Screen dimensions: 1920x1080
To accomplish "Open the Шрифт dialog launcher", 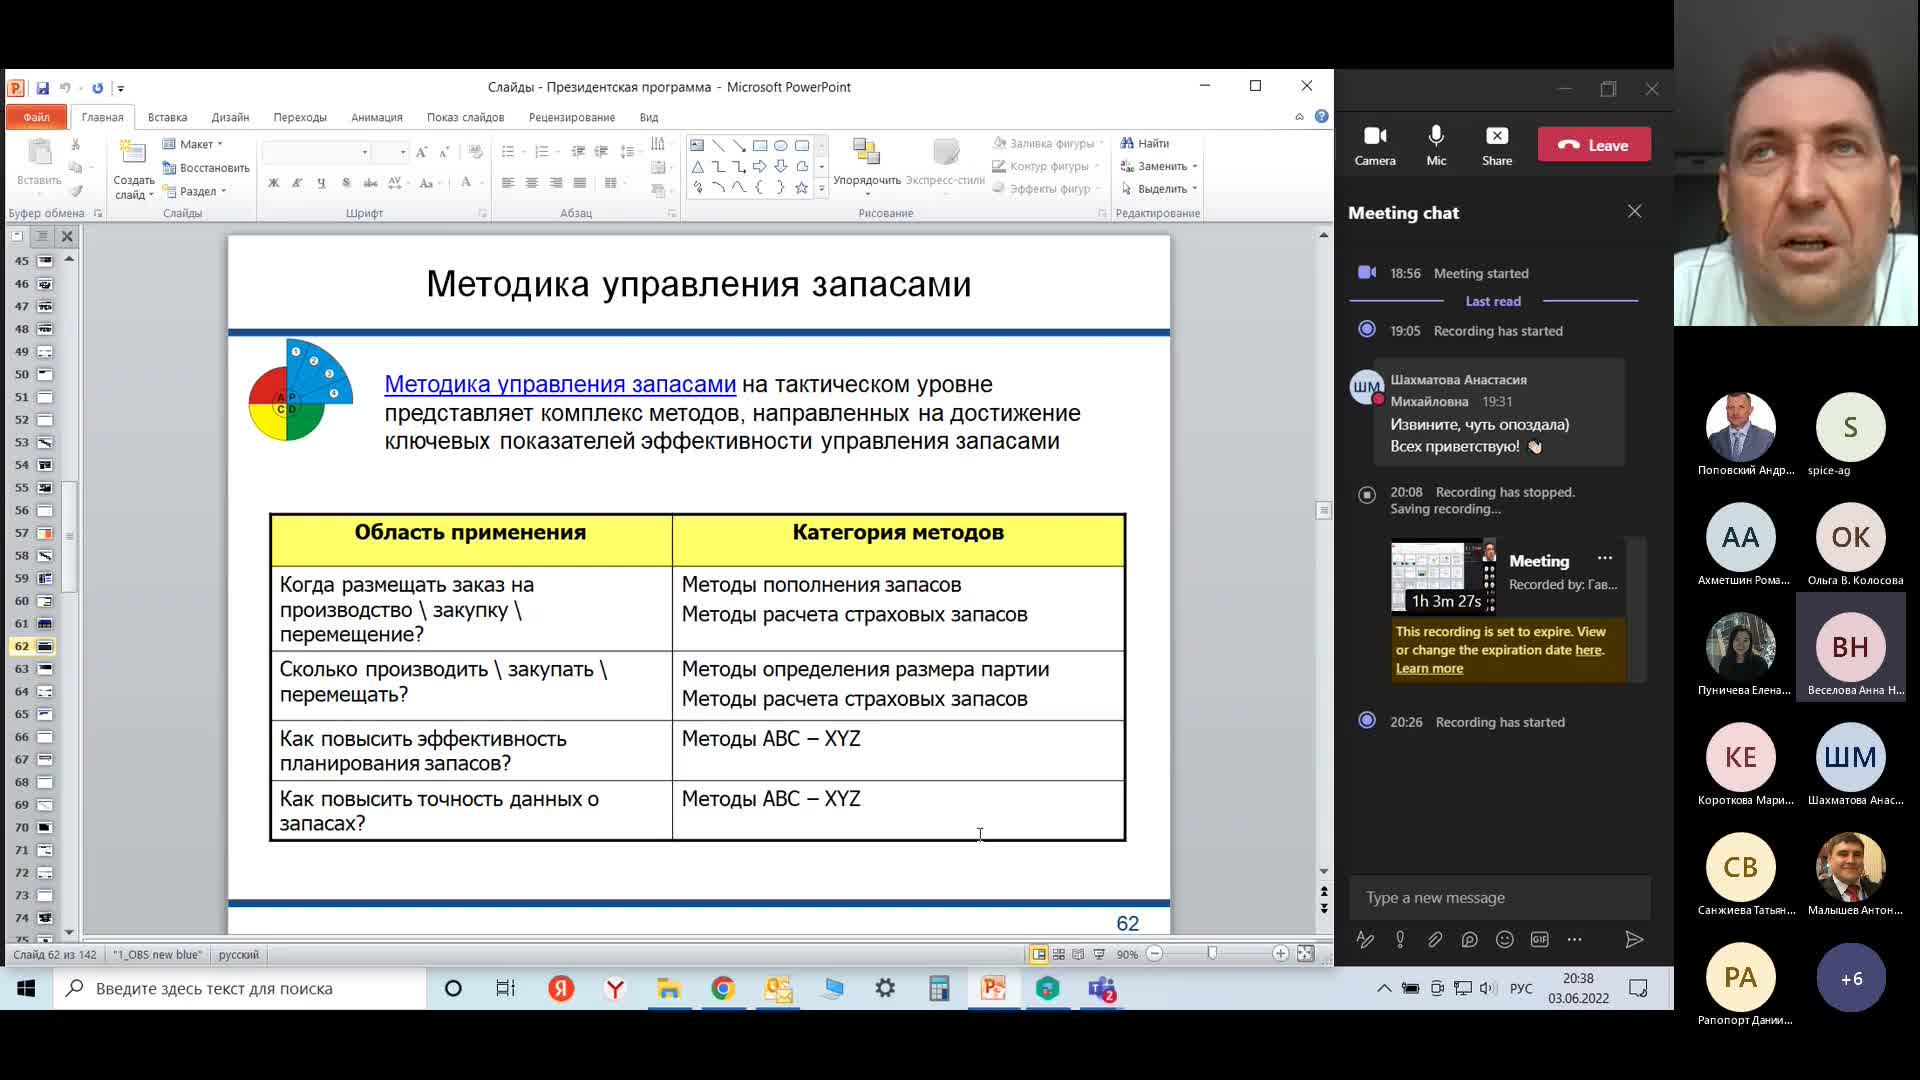I will (482, 213).
